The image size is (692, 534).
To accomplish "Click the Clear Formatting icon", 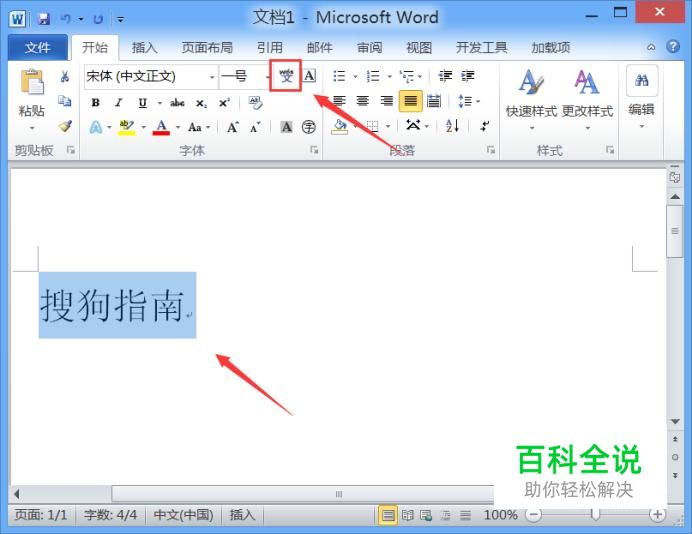I will coord(255,102).
